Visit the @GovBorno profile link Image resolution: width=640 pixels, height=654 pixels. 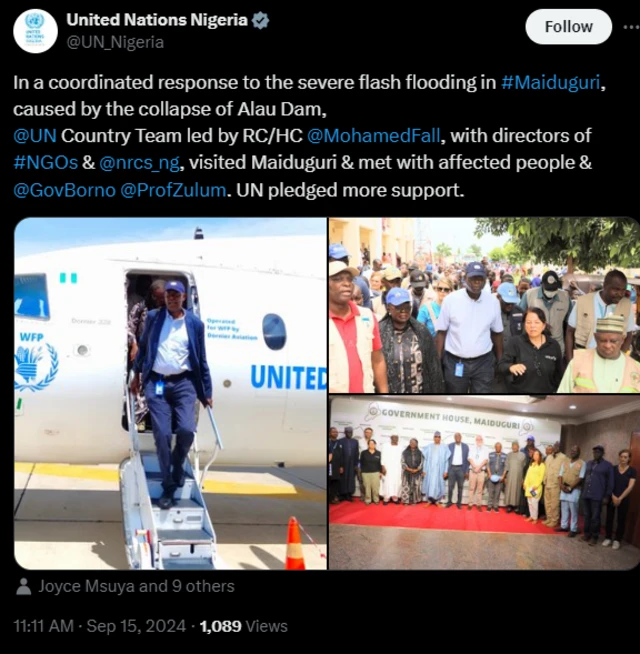point(64,190)
